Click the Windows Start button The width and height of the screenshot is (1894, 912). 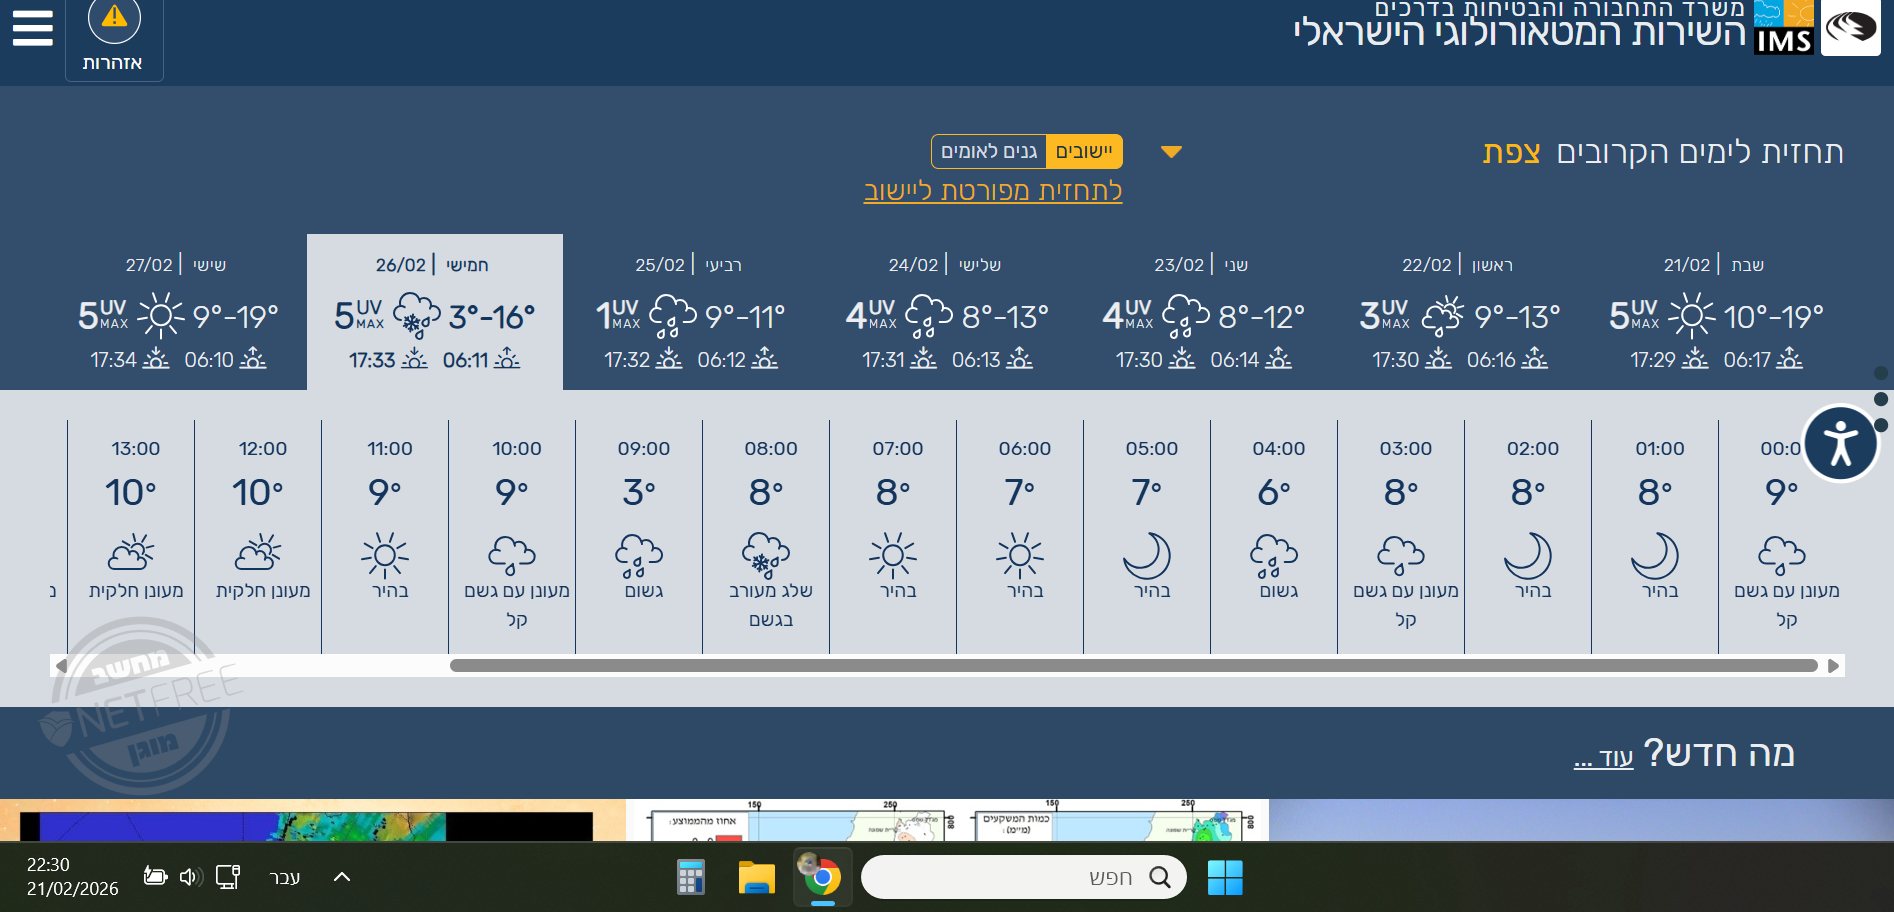[x=1224, y=878]
